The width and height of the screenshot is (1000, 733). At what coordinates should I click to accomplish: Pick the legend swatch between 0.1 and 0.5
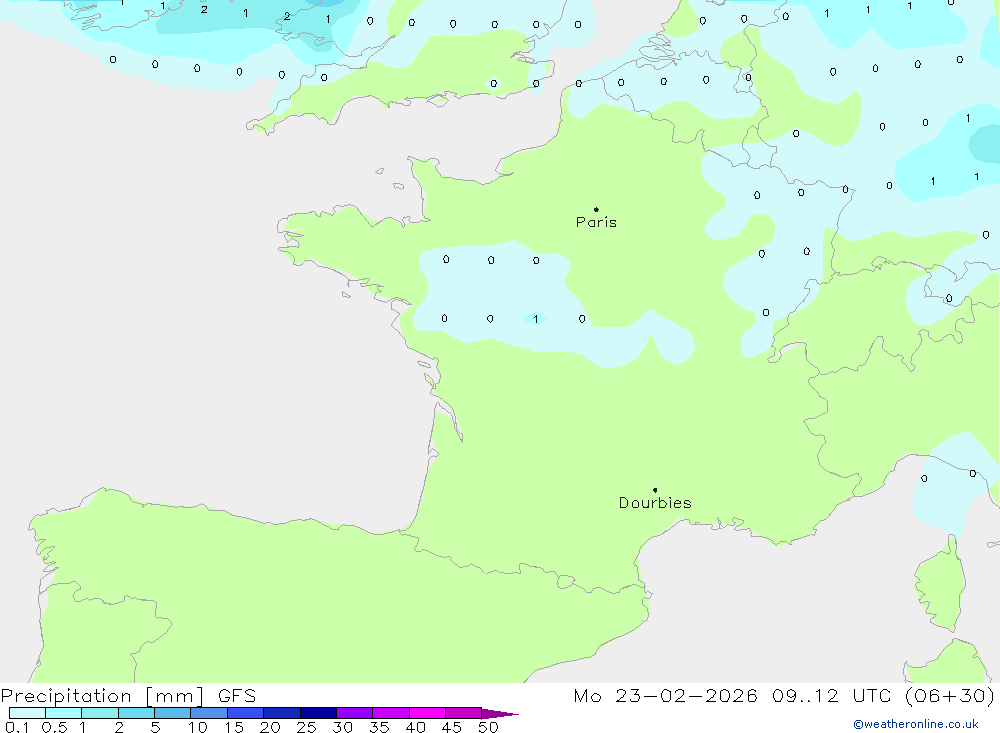pos(27,713)
